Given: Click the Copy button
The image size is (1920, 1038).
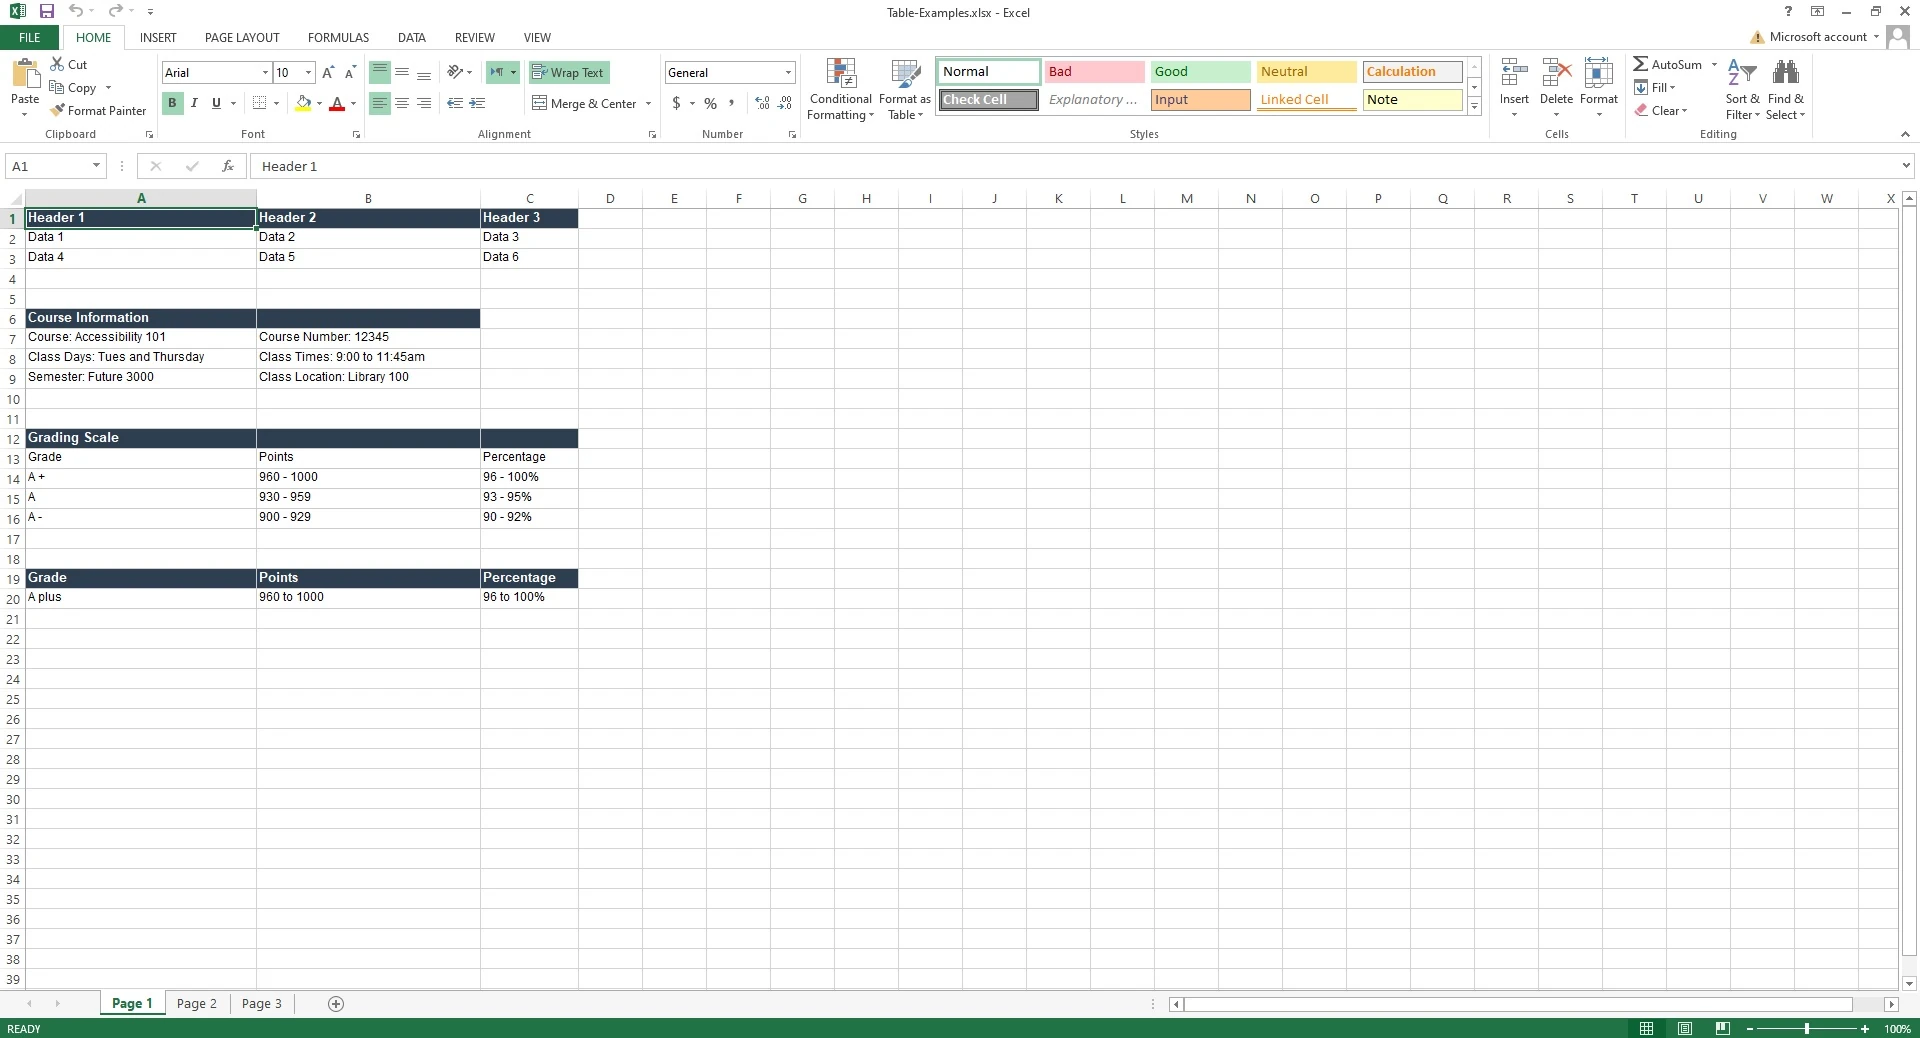Looking at the screenshot, I should (73, 88).
